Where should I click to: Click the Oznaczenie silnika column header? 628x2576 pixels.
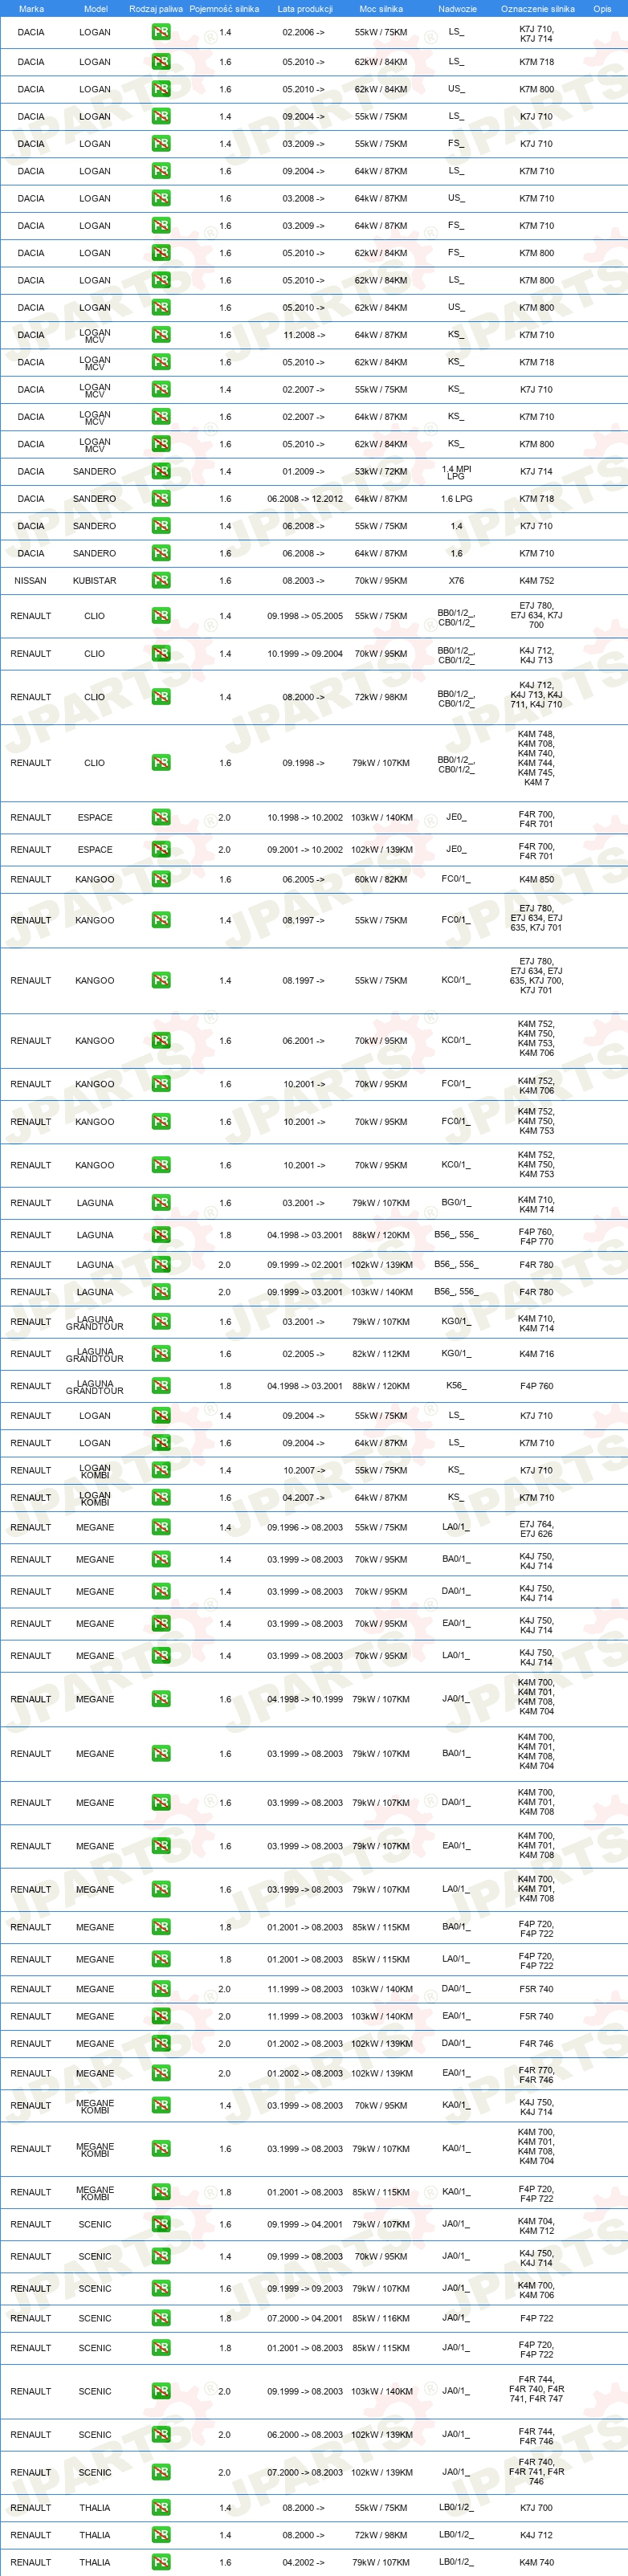click(x=537, y=9)
